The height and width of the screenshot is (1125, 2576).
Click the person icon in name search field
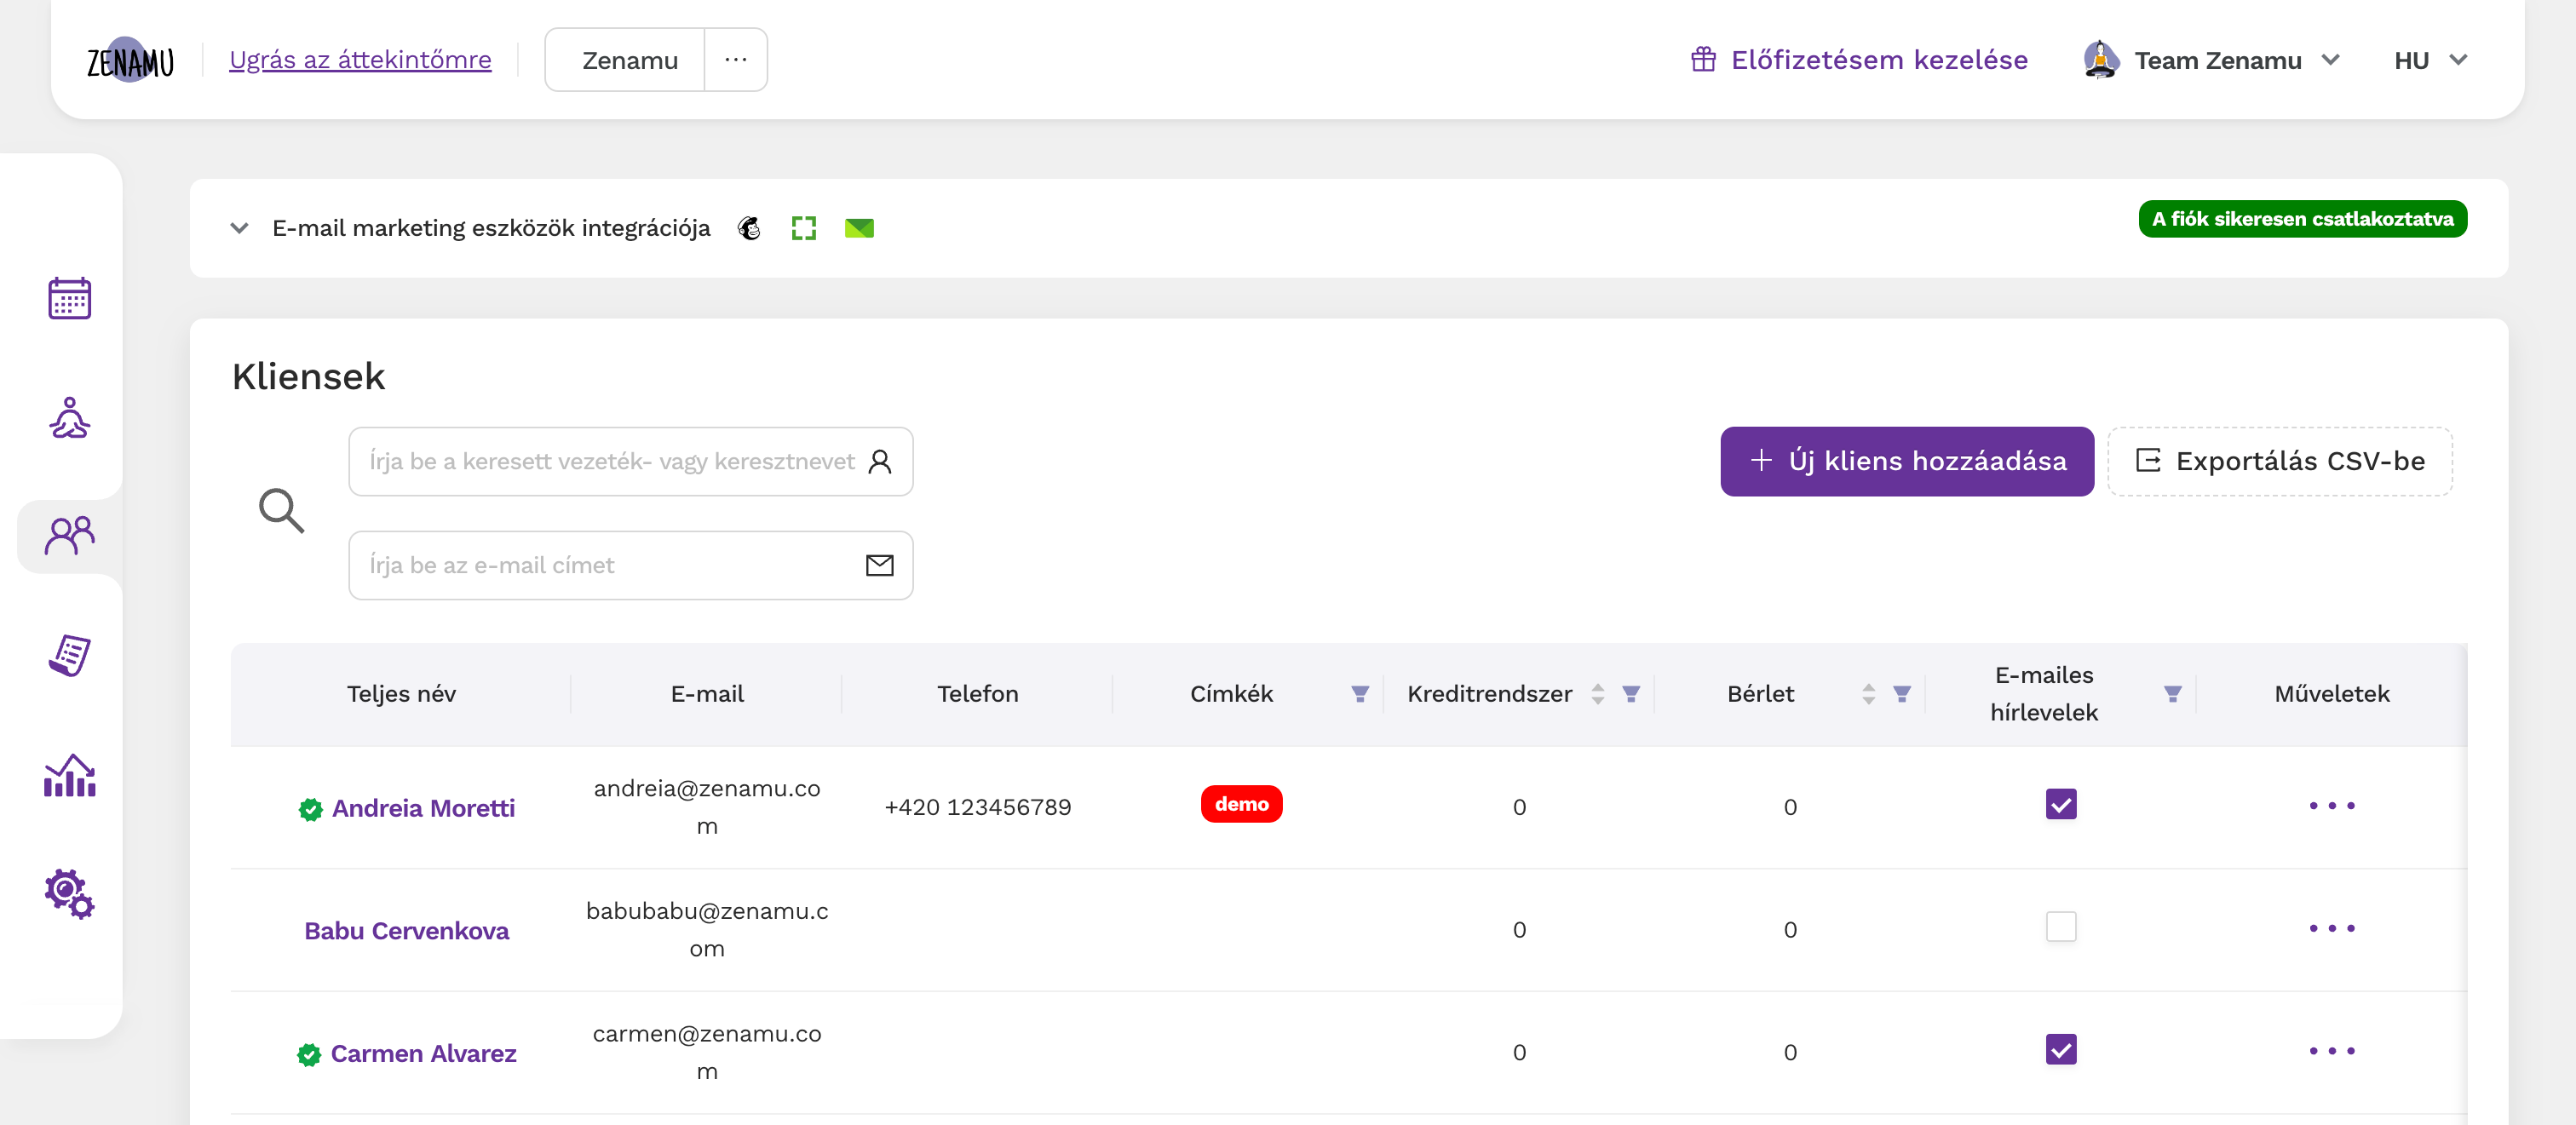(x=880, y=462)
